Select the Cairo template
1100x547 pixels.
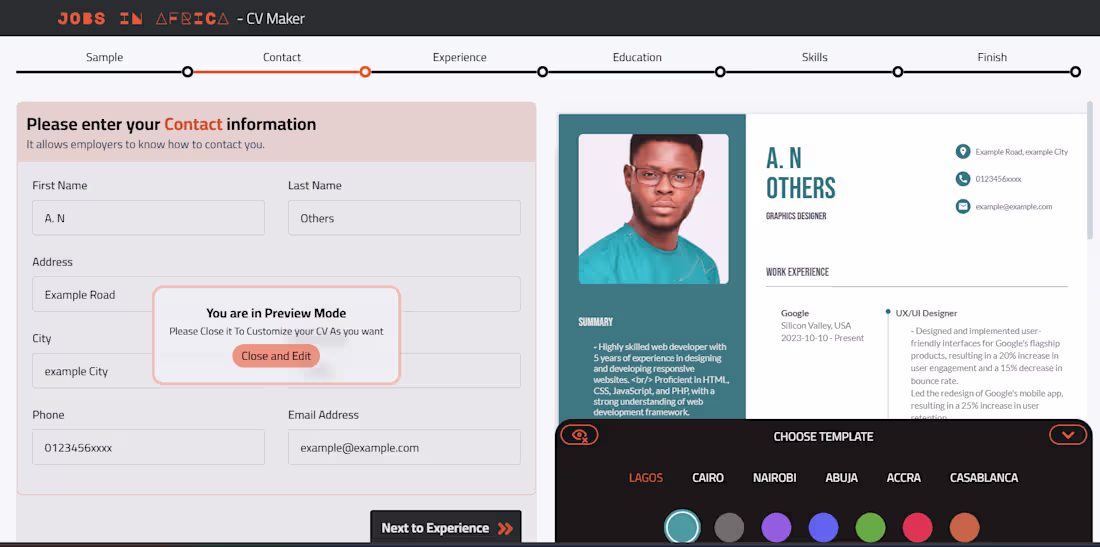(x=708, y=478)
